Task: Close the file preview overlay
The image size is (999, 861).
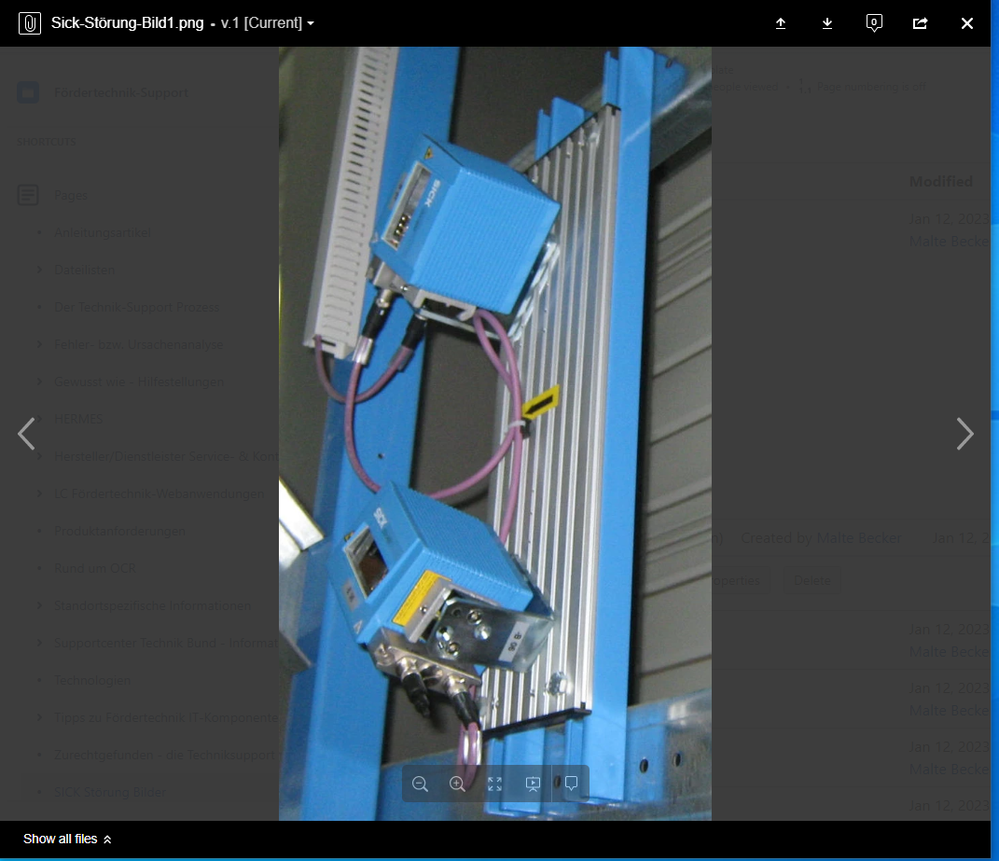Action: (x=967, y=24)
